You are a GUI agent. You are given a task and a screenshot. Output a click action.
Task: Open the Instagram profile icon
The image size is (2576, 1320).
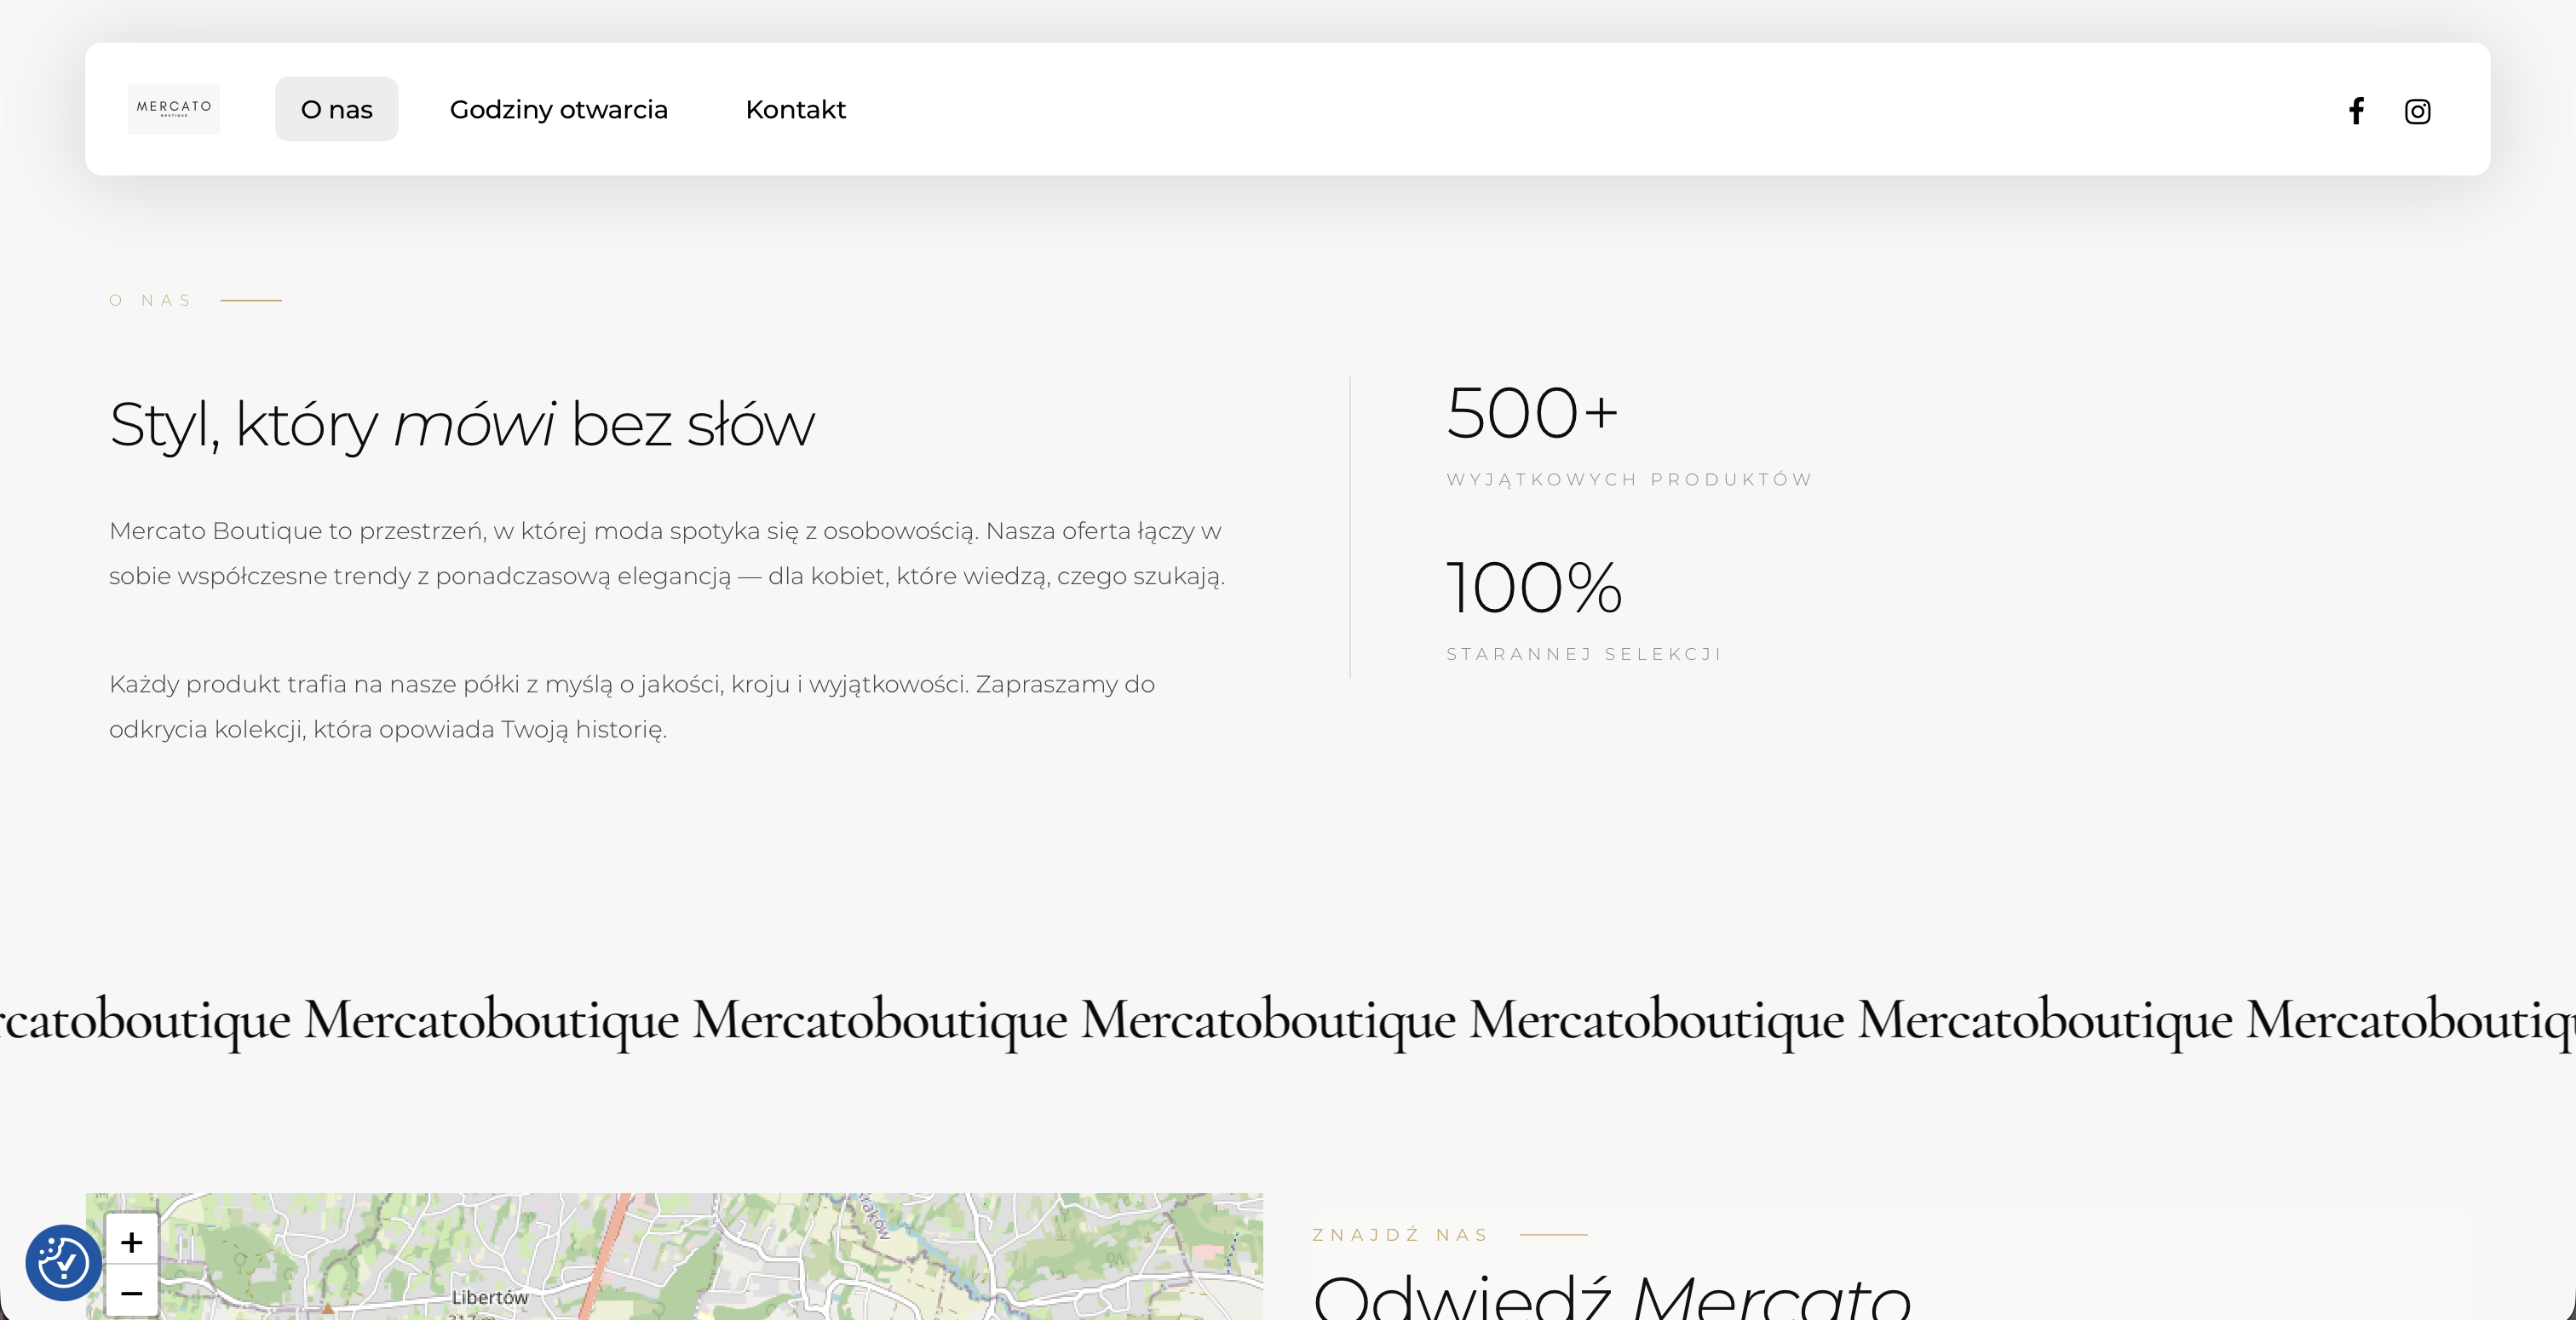2417,111
